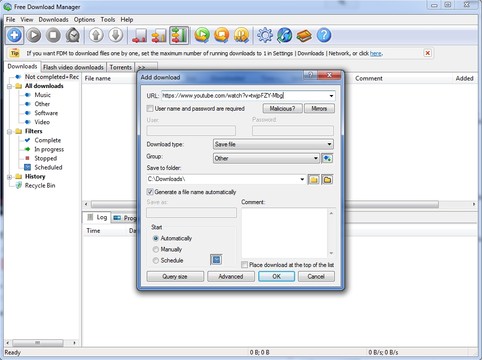
Task: Open the scheduler clock icon in toolbar
Action: pos(73,35)
